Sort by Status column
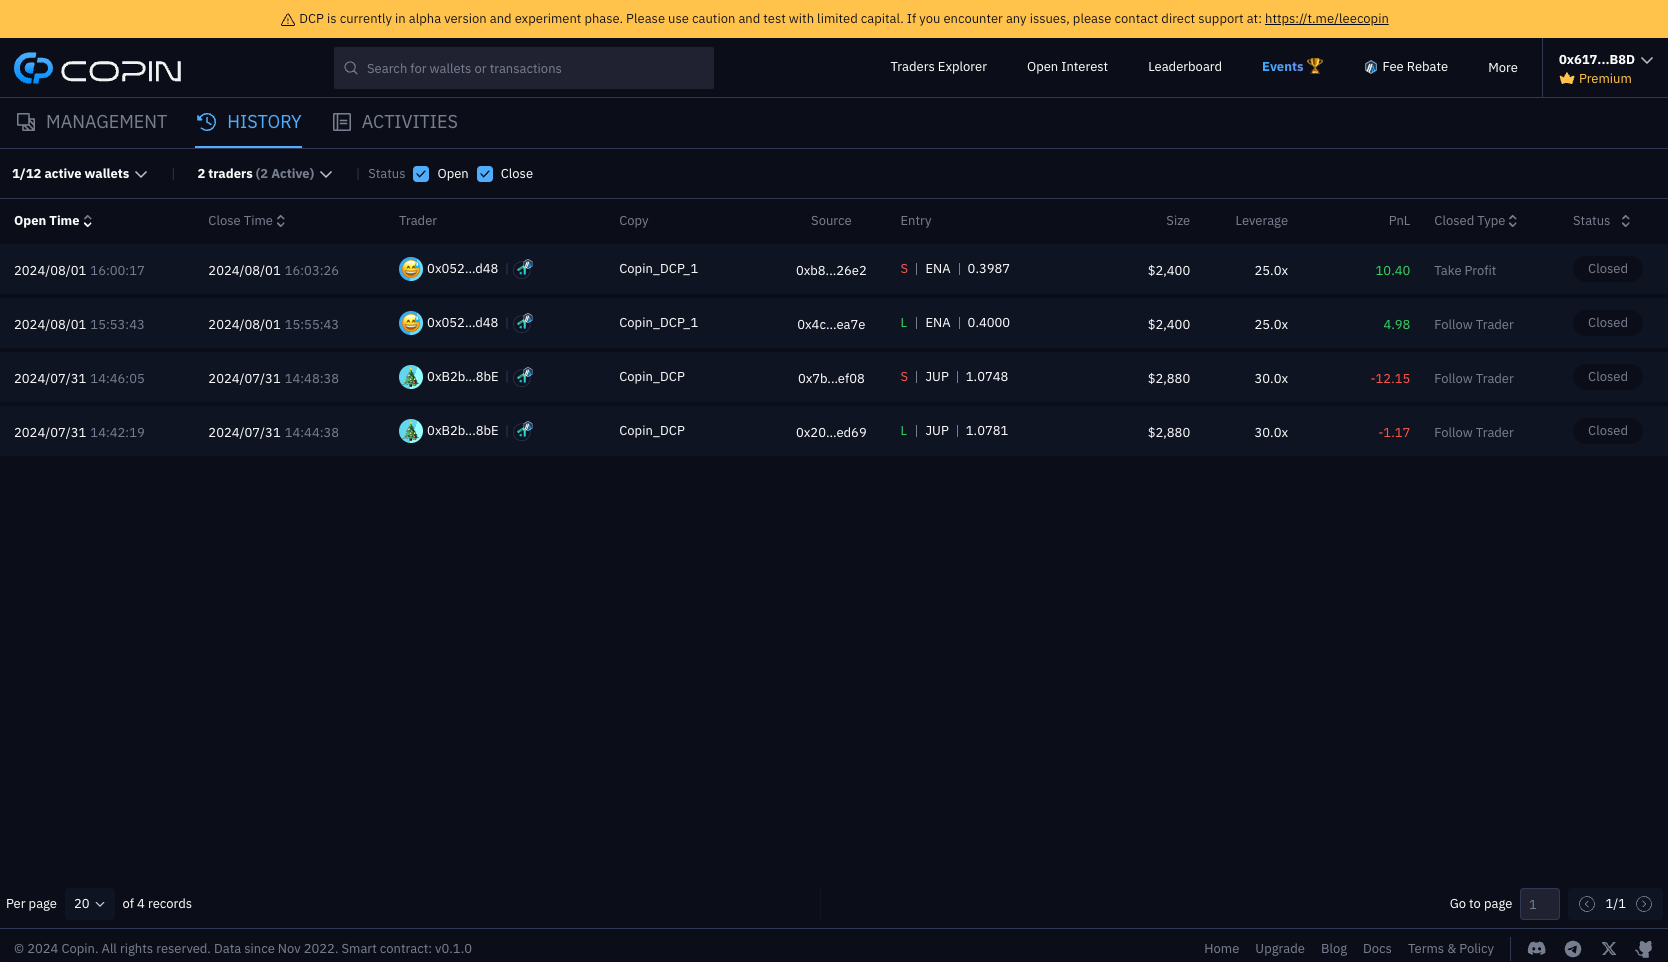This screenshot has width=1668, height=962. click(x=1601, y=221)
